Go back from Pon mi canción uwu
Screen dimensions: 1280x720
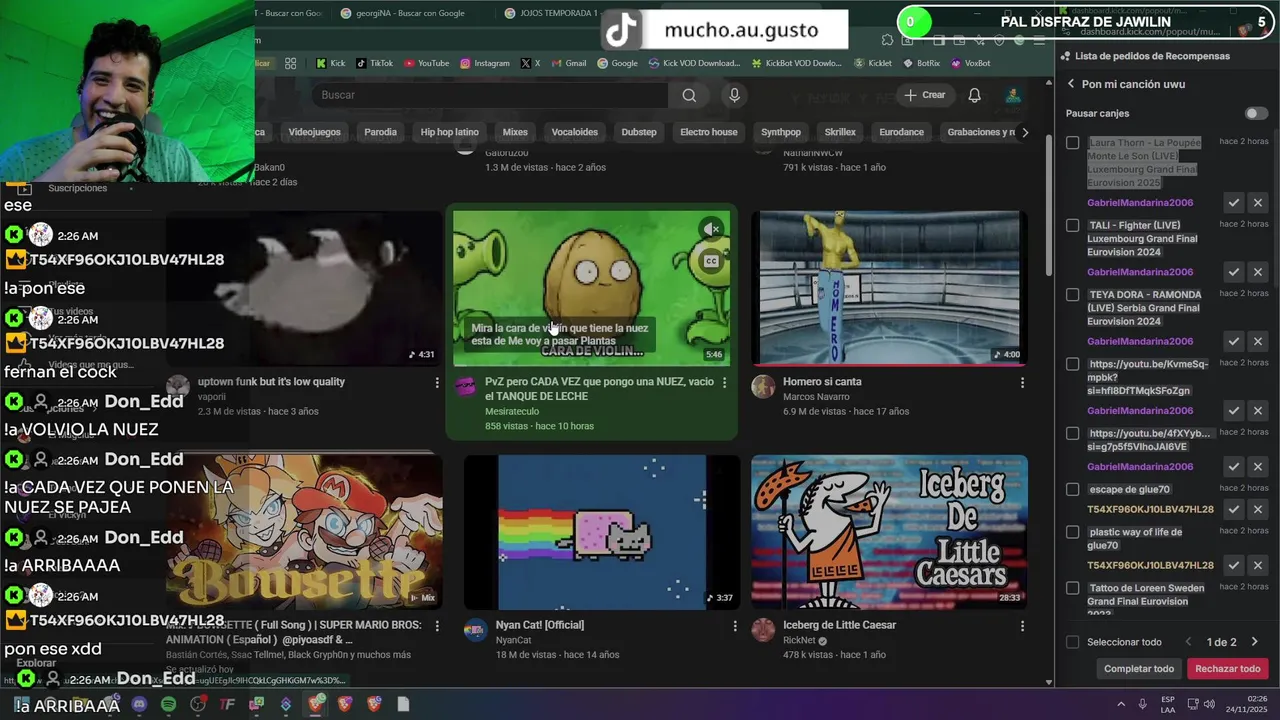(1071, 84)
